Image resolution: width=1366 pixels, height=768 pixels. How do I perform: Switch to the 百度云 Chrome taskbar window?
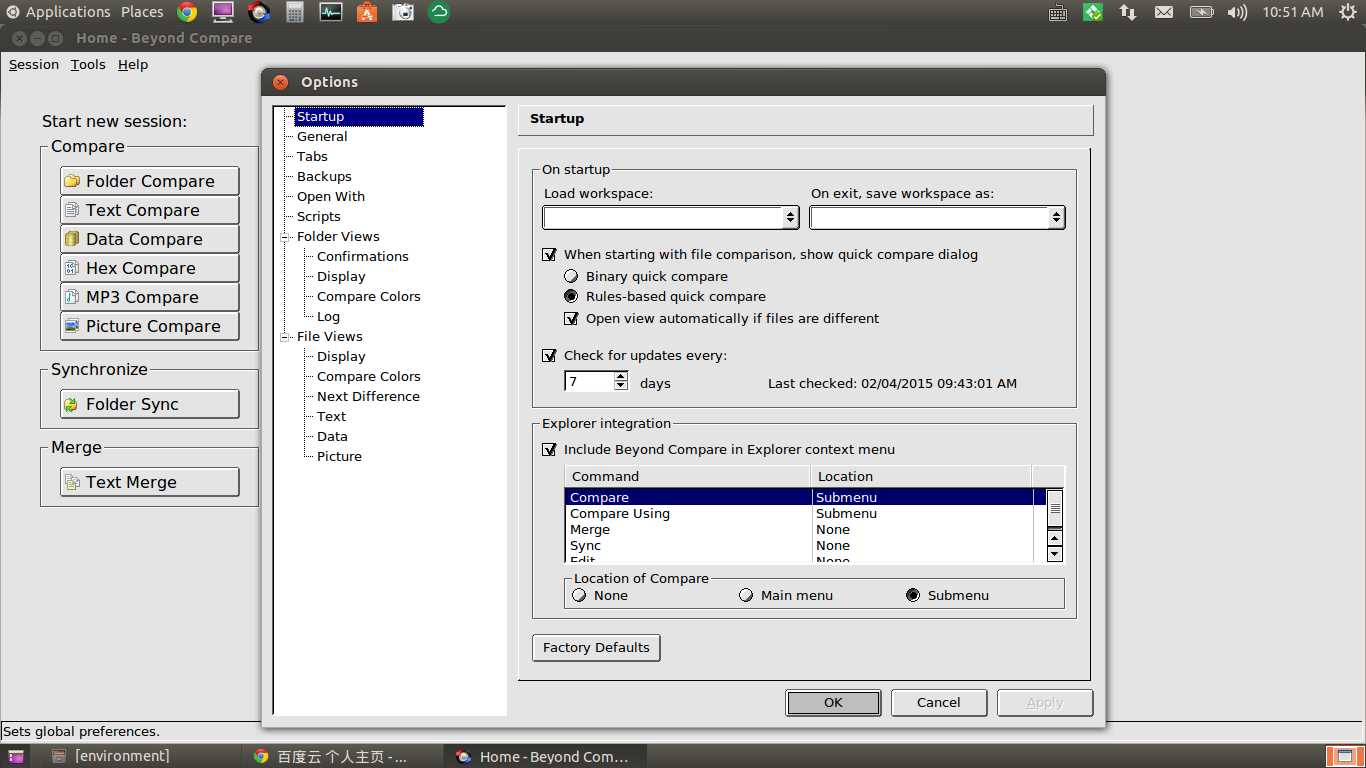[342, 756]
